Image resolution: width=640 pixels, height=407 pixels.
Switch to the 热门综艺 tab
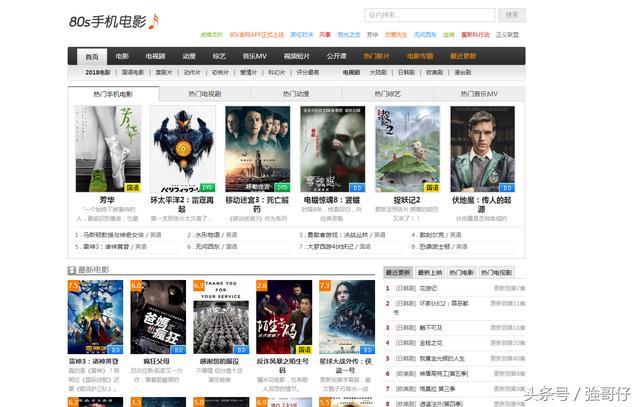[387, 94]
